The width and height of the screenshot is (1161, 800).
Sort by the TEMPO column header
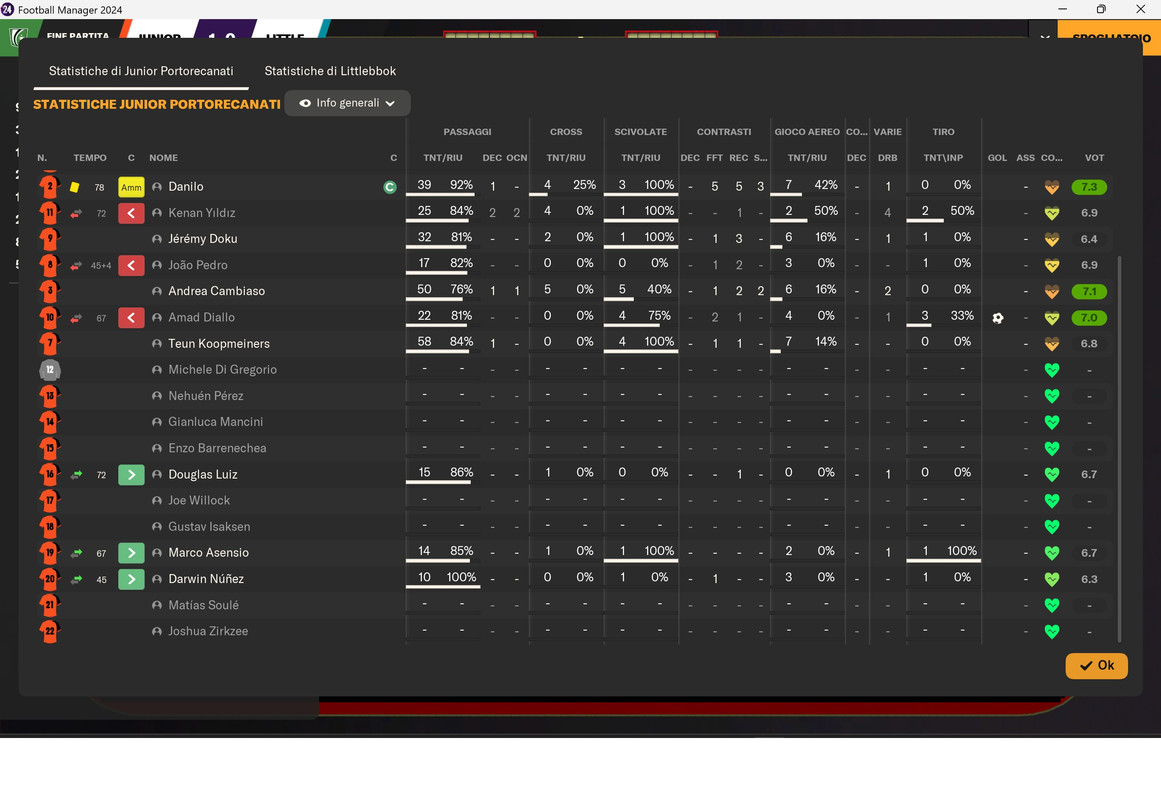point(90,158)
